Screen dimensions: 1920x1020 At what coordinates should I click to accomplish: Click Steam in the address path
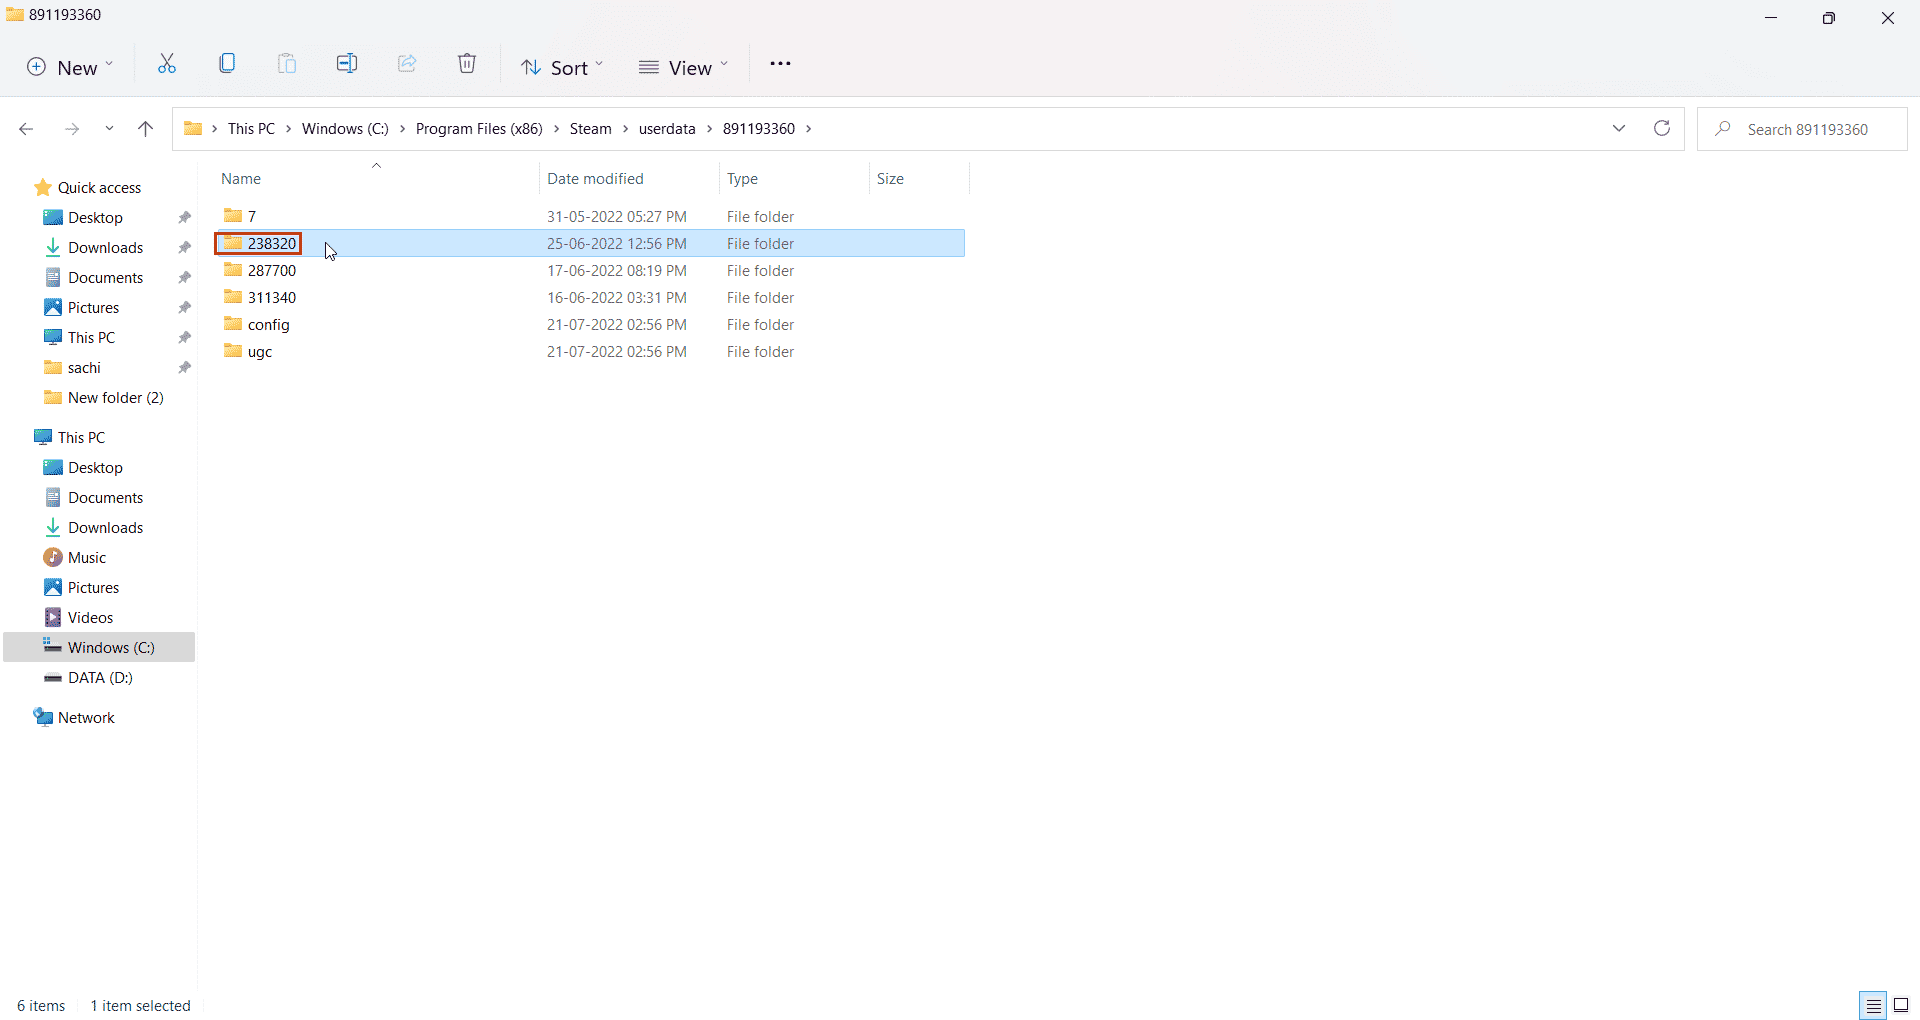coord(590,129)
